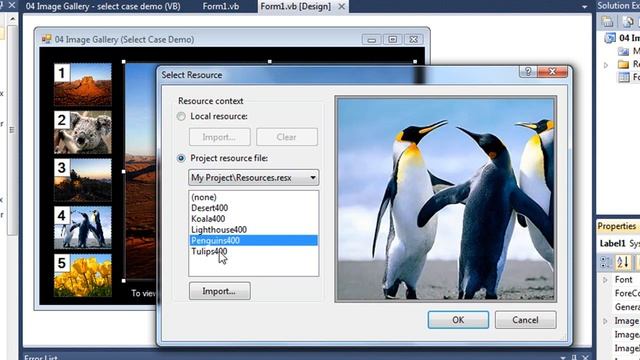Open the Error List window position dropdown arrow

pos(563,358)
